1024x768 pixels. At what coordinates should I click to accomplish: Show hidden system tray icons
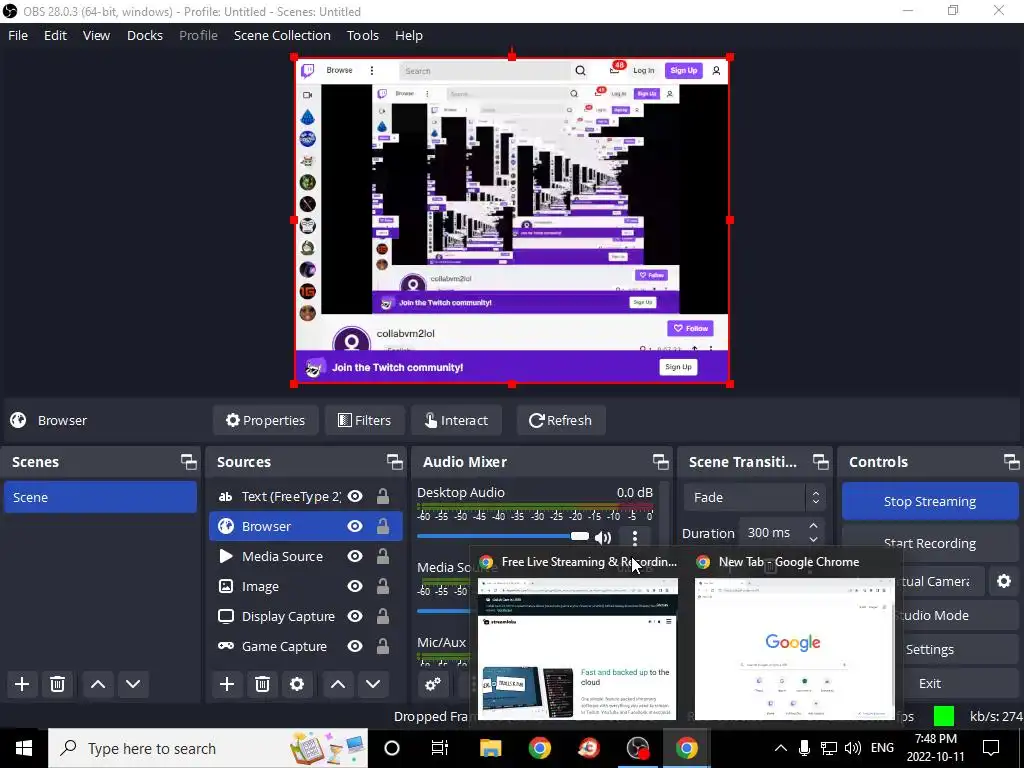click(x=780, y=748)
